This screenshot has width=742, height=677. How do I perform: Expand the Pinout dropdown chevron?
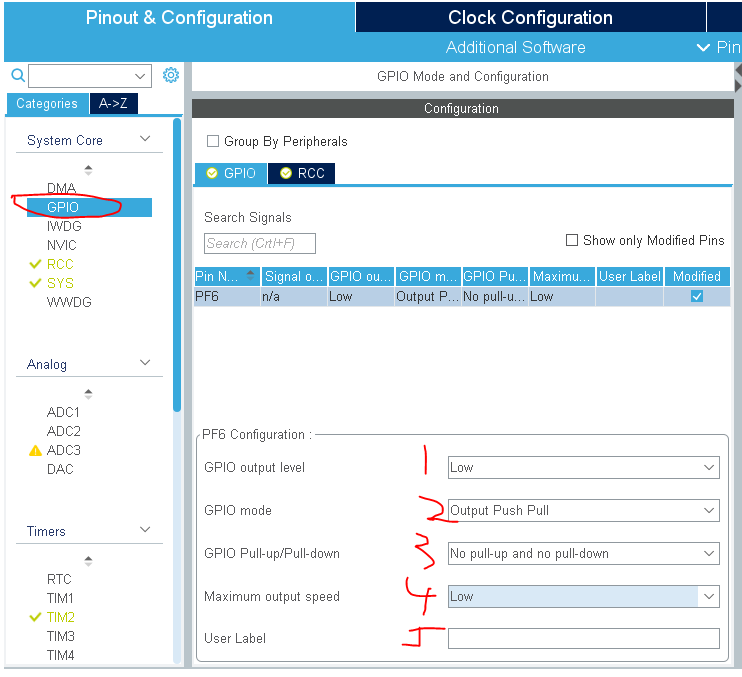[x=703, y=47]
